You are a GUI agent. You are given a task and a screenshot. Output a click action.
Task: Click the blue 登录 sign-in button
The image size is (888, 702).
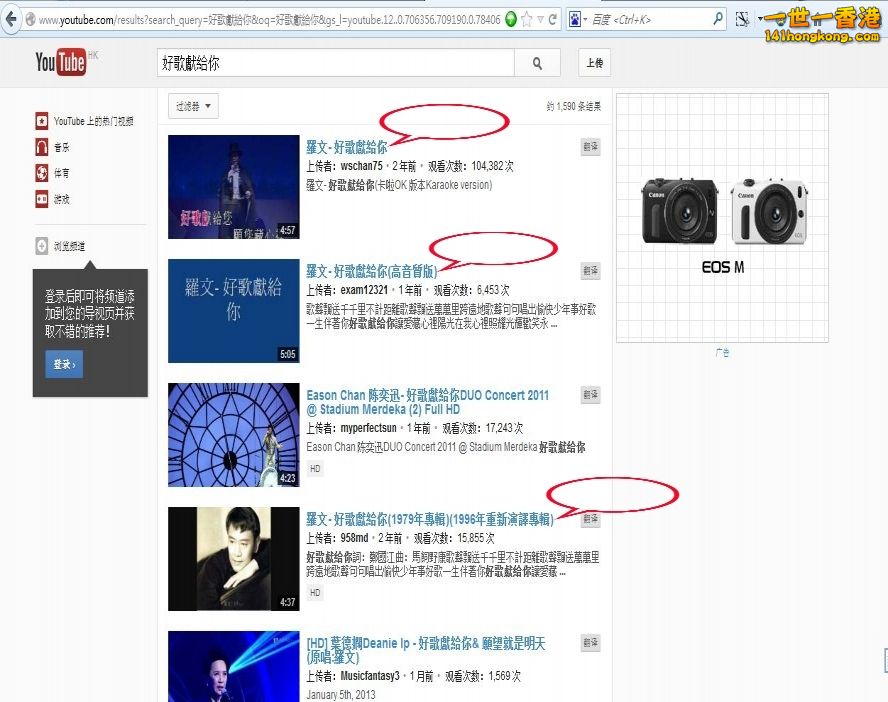pos(63,365)
